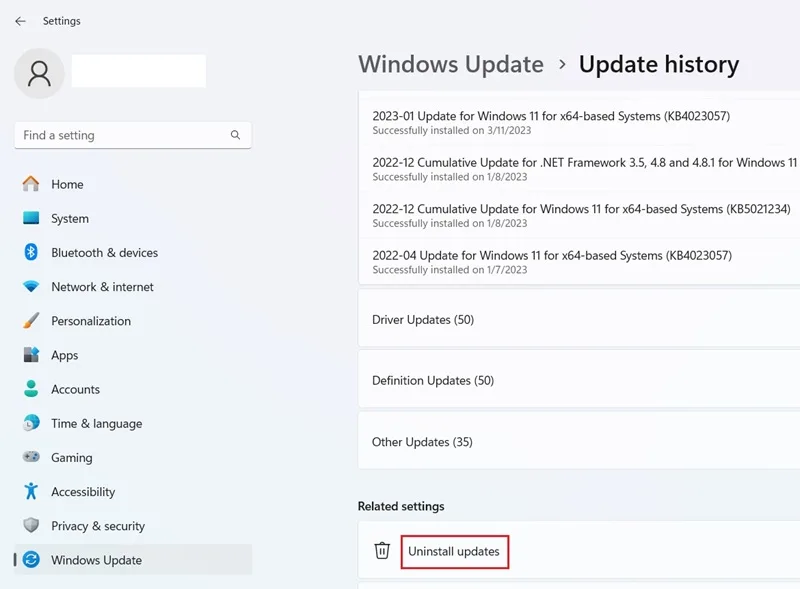Click Uninstall updates

[454, 551]
